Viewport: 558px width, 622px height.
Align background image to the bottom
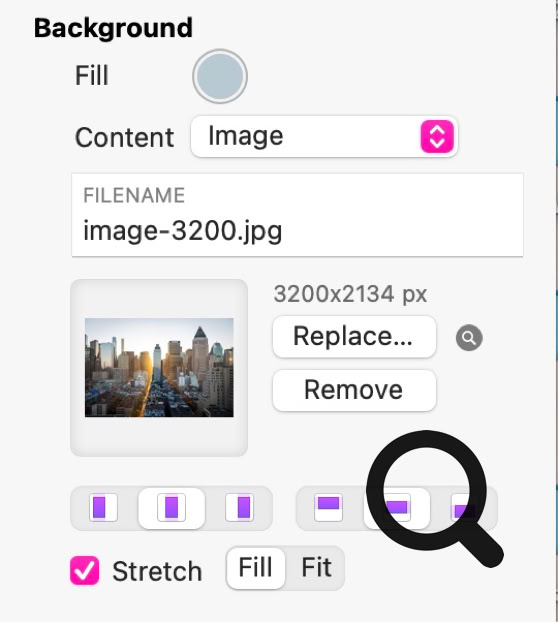tap(464, 507)
